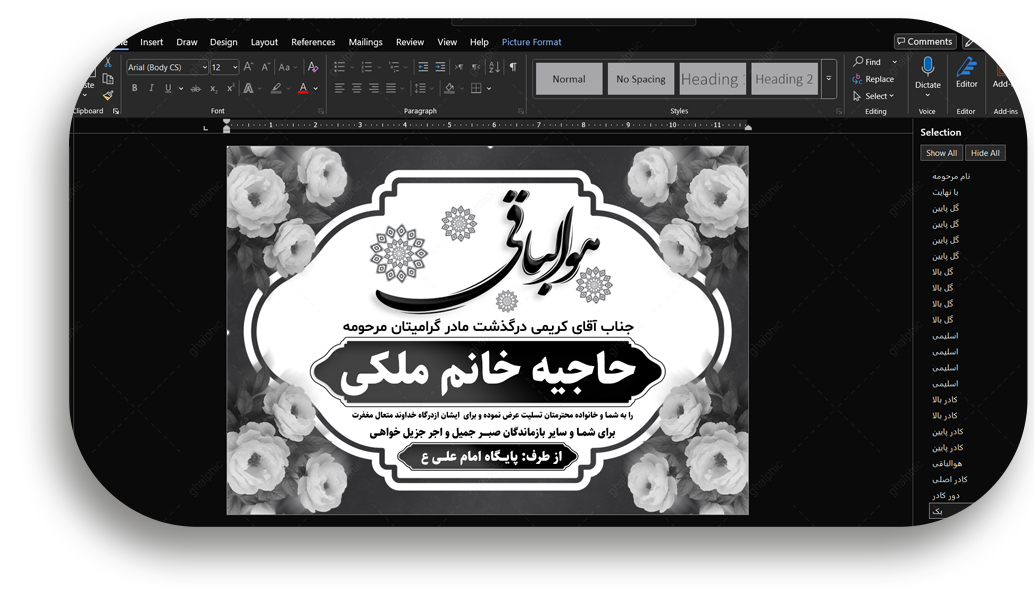Image resolution: width=1034 pixels, height=602 pixels.
Task: Toggle Show/Hide paragraph marks
Action: tap(513, 67)
